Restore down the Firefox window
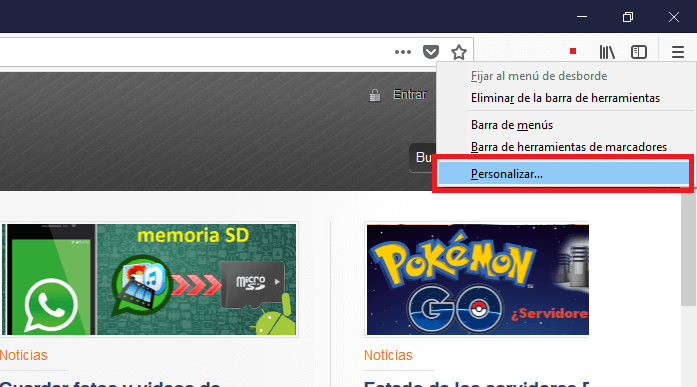The width and height of the screenshot is (697, 387). [x=628, y=17]
